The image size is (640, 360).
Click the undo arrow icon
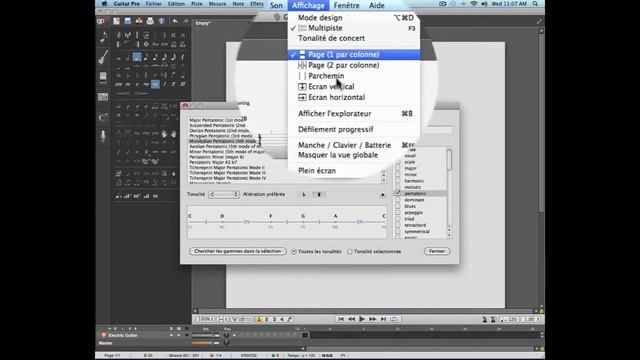click(175, 21)
